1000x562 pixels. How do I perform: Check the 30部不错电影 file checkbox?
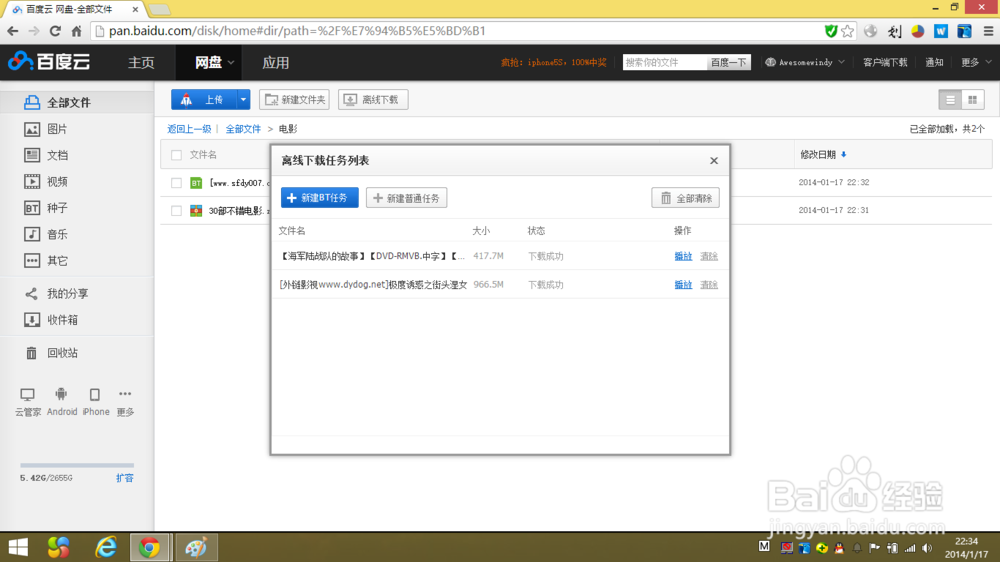(x=177, y=211)
